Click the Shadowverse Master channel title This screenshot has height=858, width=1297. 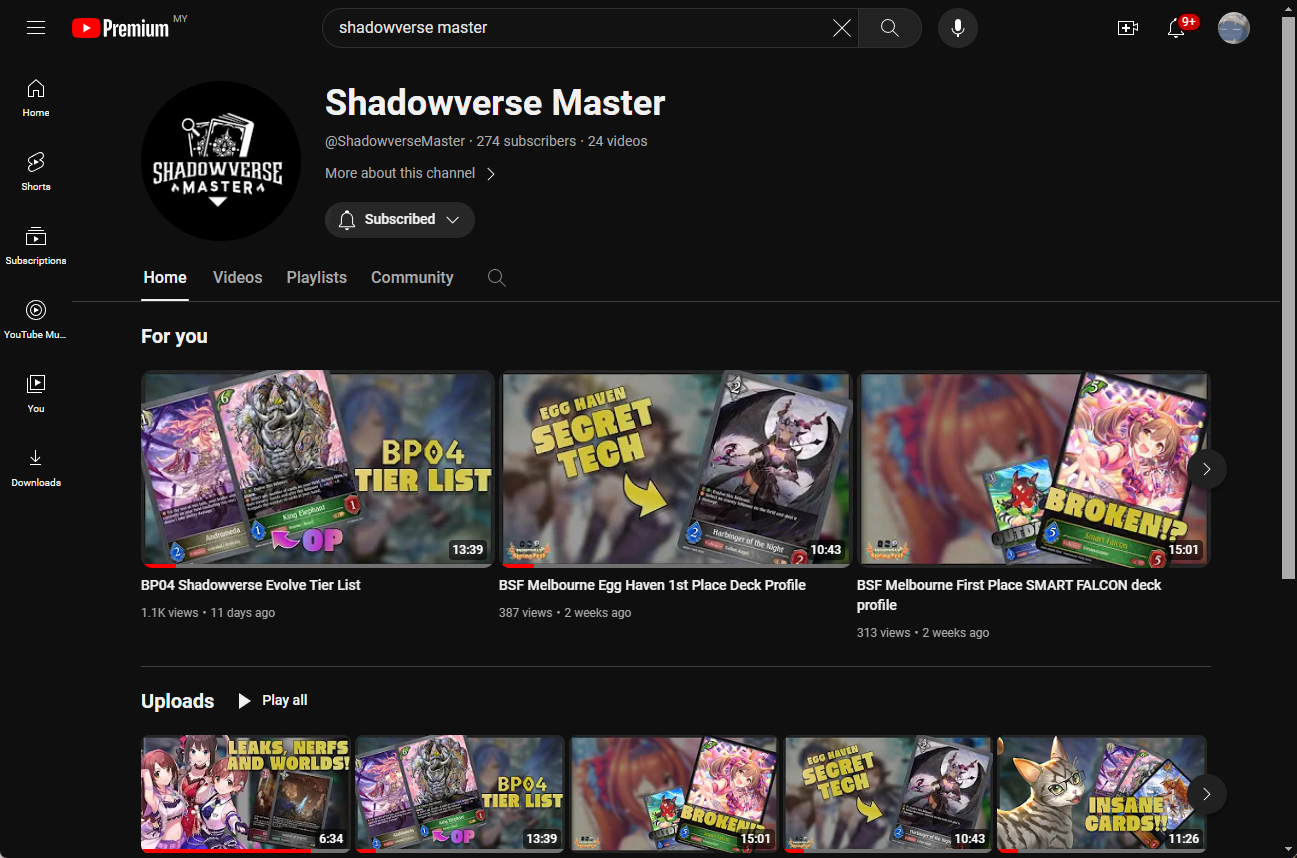495,103
